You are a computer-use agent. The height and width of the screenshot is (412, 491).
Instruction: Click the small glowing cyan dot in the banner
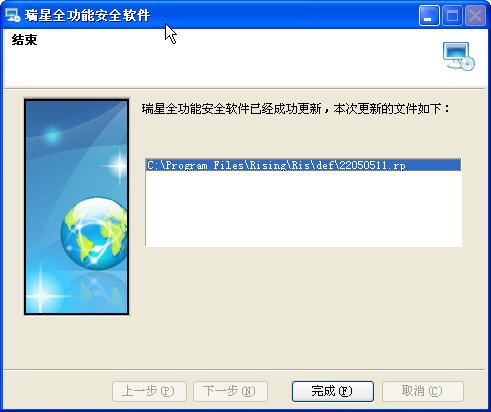[x=52, y=135]
